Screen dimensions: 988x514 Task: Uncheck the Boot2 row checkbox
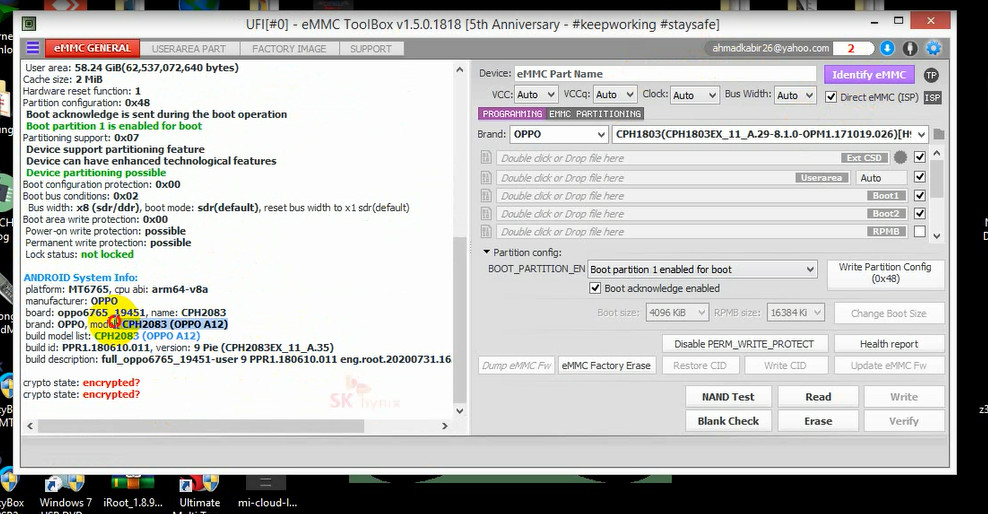(920, 214)
